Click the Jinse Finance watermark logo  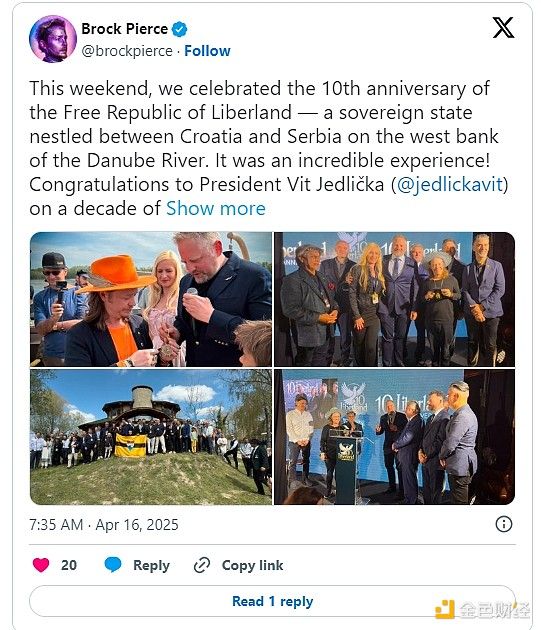[482, 610]
